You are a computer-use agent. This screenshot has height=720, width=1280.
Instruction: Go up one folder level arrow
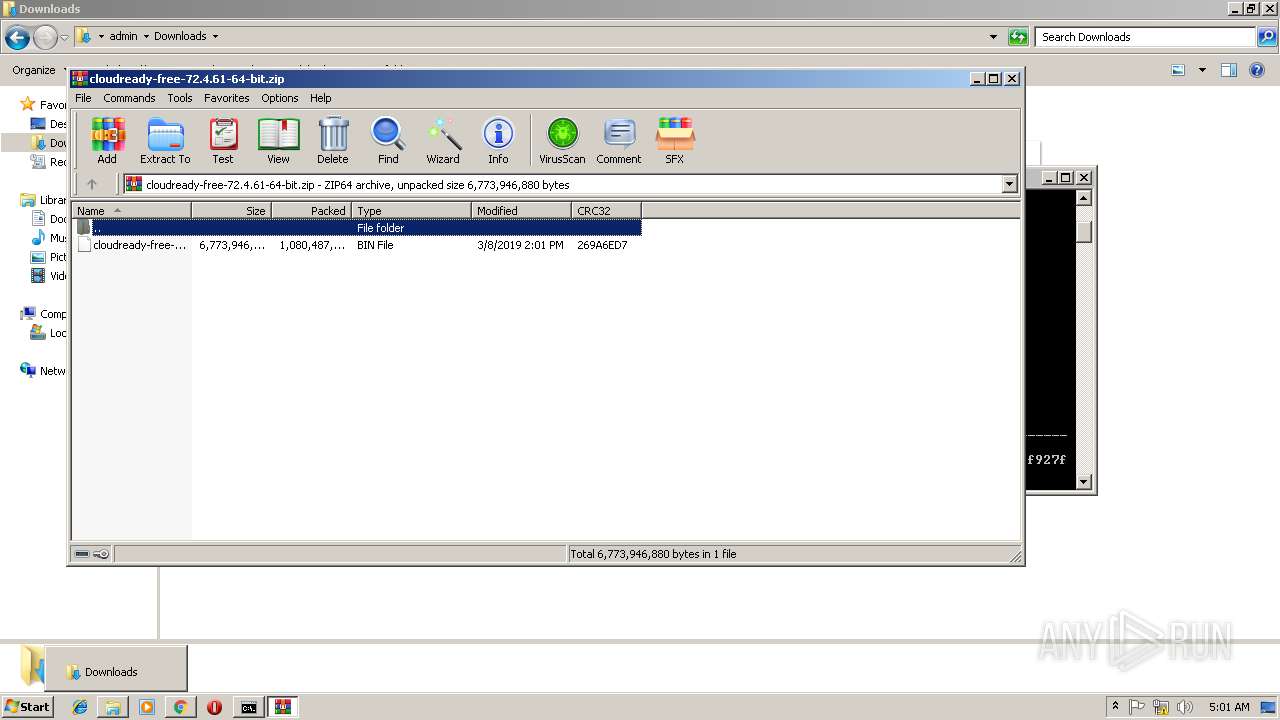[x=92, y=184]
